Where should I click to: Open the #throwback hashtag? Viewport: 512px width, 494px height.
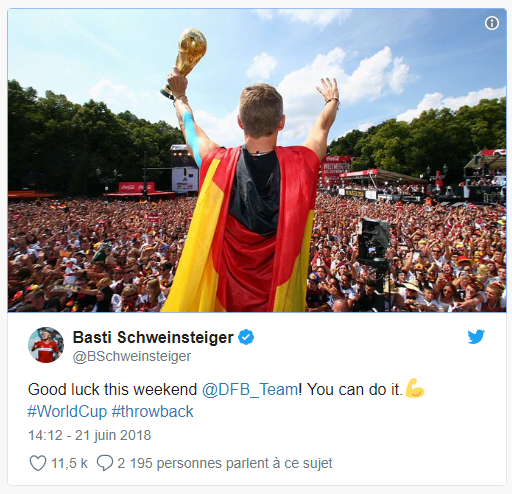[x=152, y=411]
